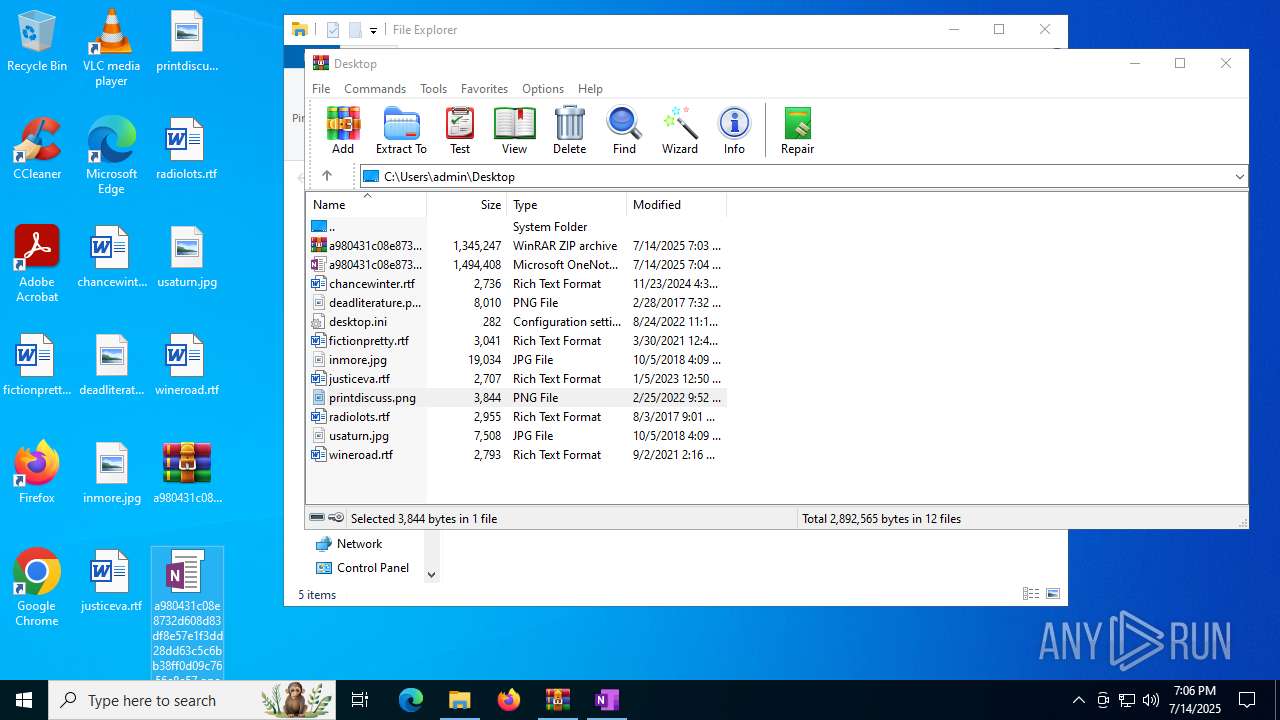
Task: Select Firefox desktop shortcut
Action: point(37,473)
